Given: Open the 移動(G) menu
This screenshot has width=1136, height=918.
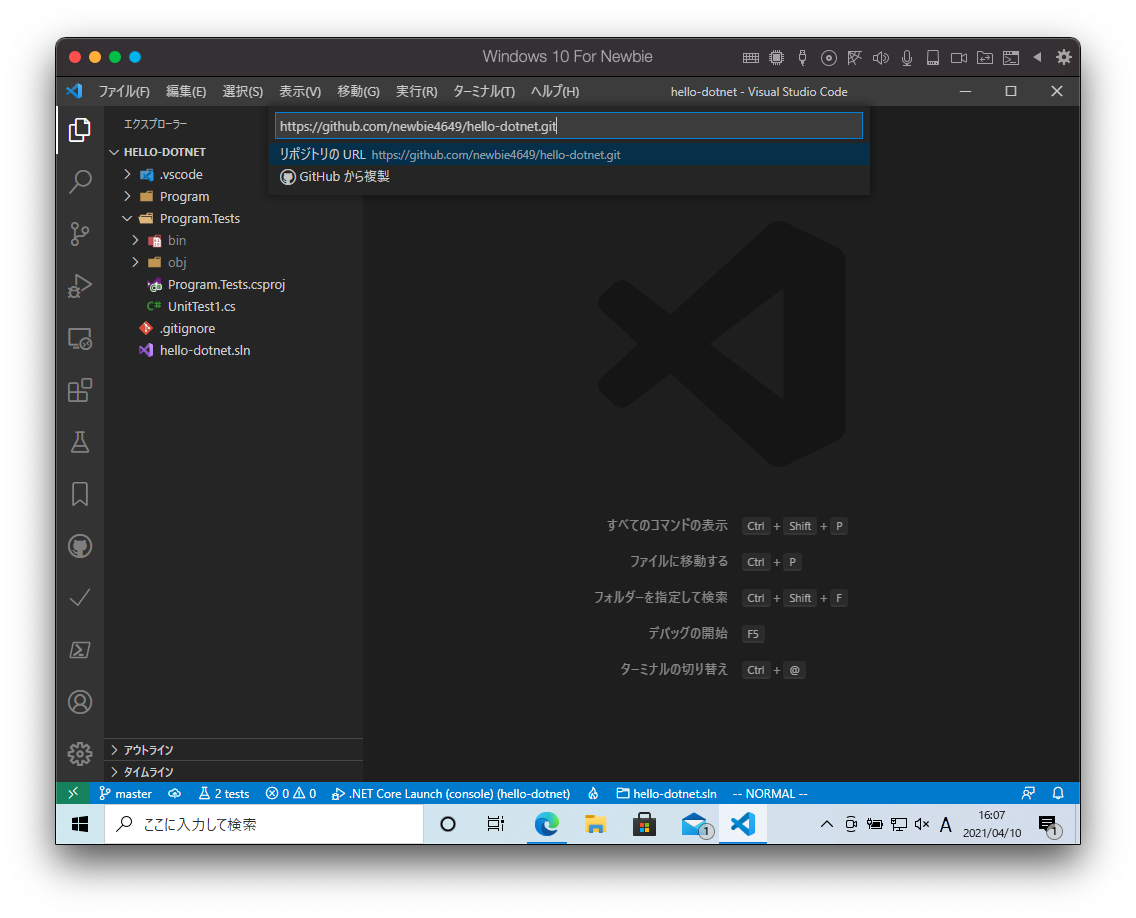Looking at the screenshot, I should pyautogui.click(x=358, y=91).
